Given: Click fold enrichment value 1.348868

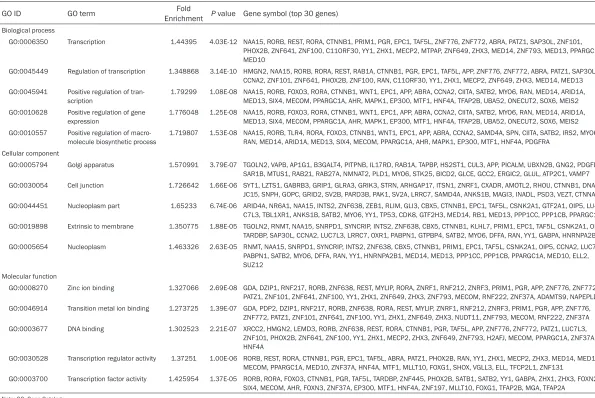Looking at the screenshot, I should pos(184,71).
